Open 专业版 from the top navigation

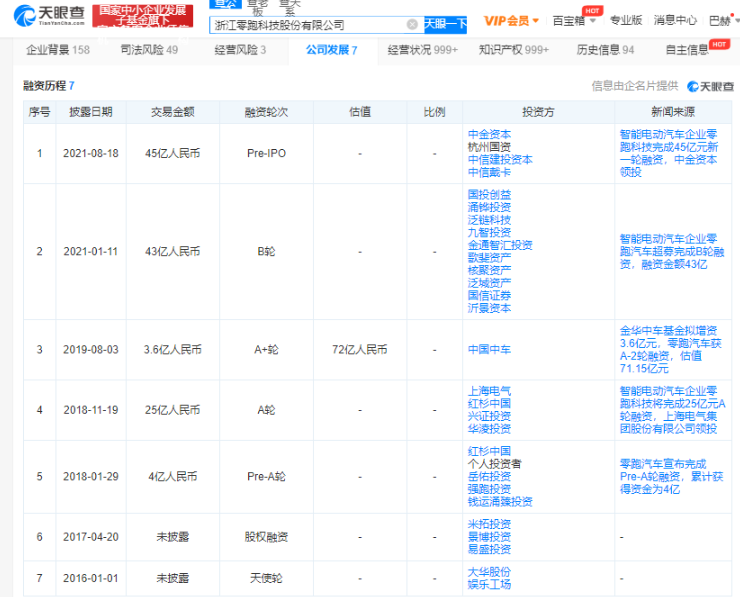(626, 20)
